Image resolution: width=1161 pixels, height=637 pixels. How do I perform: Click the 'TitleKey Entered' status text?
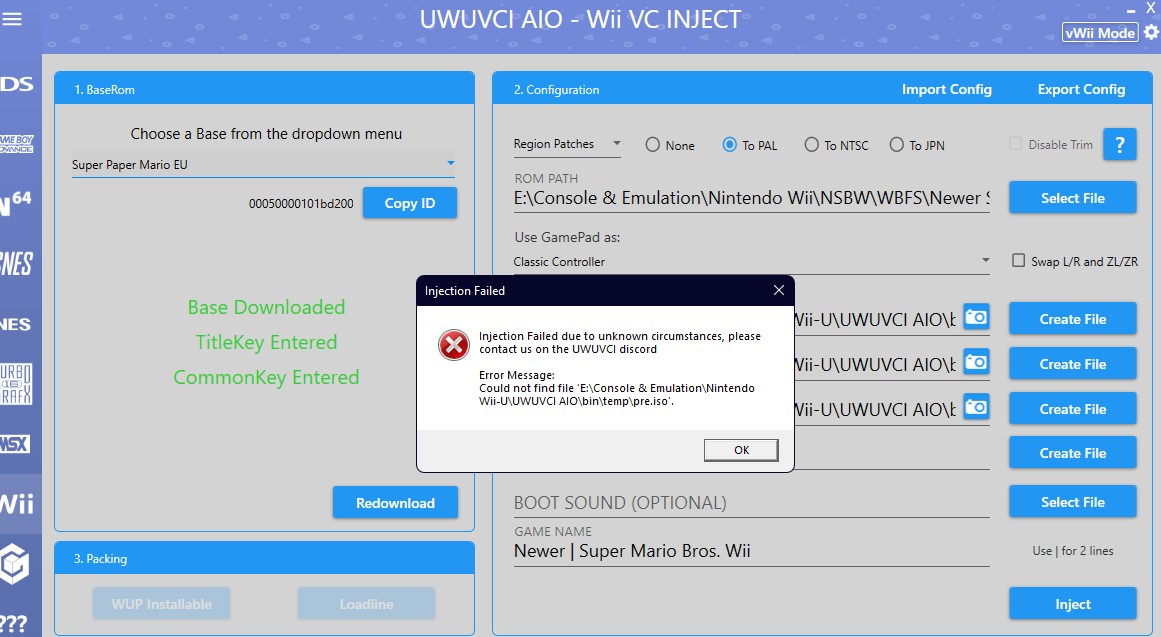pyautogui.click(x=266, y=341)
